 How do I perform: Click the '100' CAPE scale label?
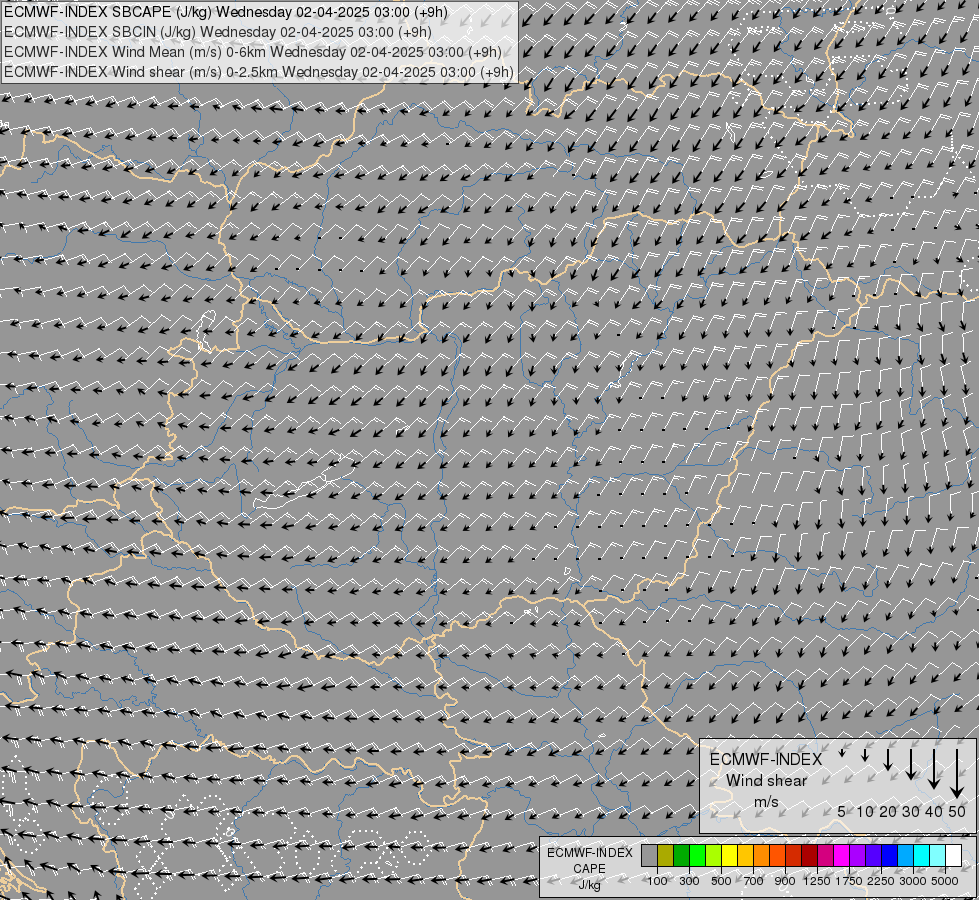pos(657,881)
